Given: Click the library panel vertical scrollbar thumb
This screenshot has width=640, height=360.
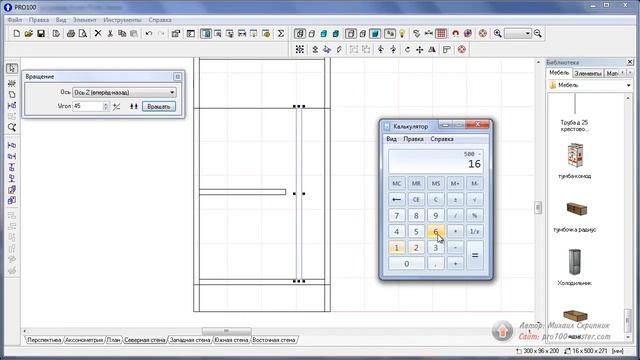Looking at the screenshot, I should coord(628,320).
